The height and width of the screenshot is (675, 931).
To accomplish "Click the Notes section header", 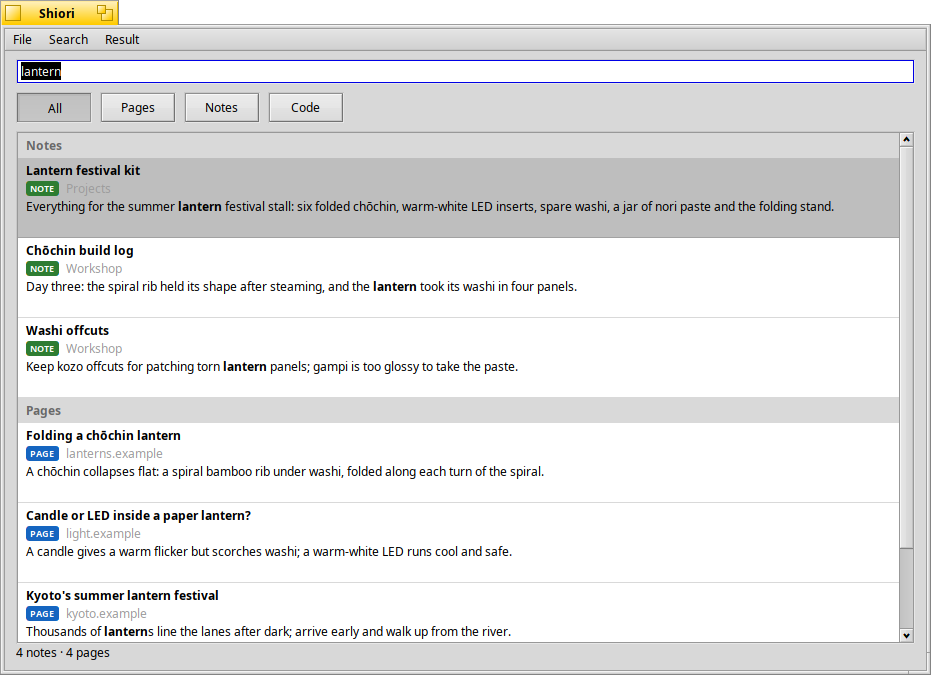I will click(458, 145).
